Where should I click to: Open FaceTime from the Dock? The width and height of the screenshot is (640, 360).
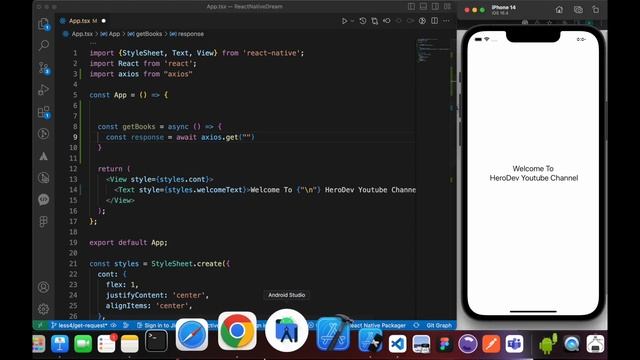(83, 344)
